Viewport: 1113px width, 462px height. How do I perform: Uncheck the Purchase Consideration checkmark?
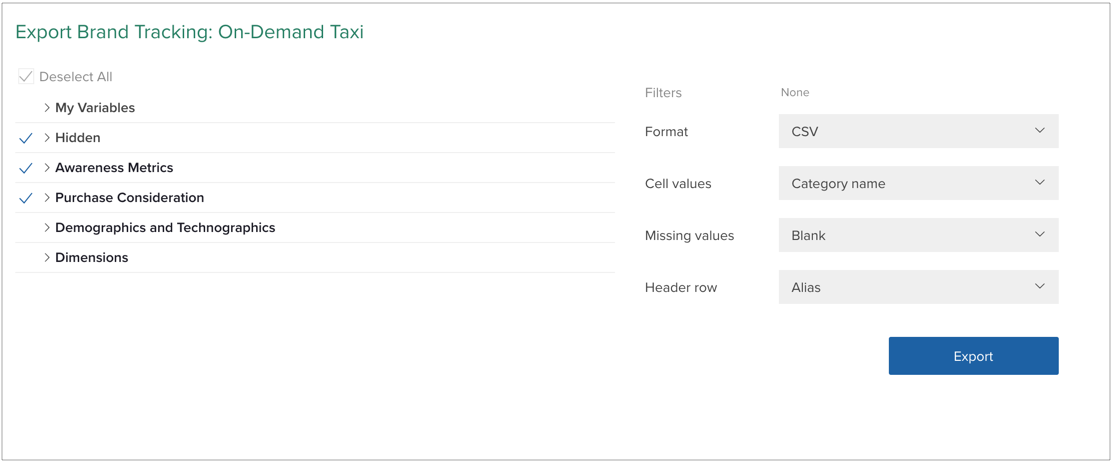(x=26, y=198)
